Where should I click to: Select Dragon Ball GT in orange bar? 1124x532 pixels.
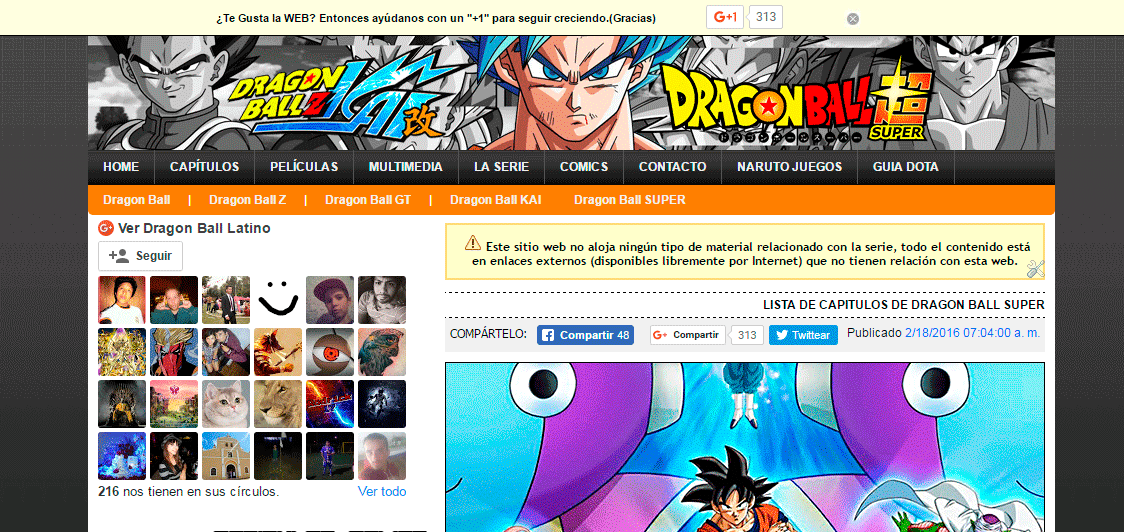click(368, 200)
